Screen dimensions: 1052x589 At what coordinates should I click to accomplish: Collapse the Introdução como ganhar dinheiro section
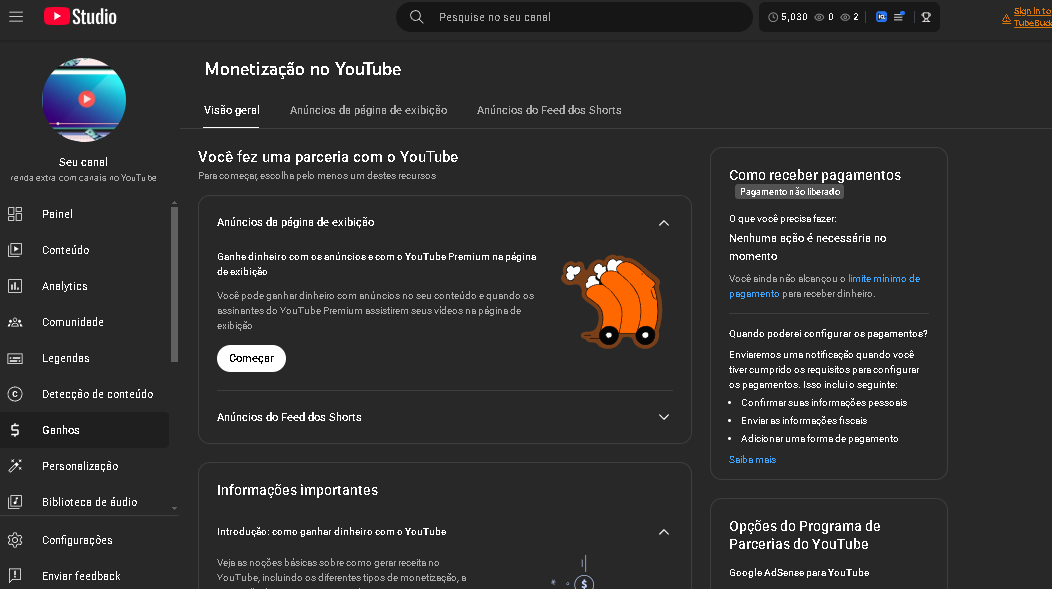coord(664,532)
